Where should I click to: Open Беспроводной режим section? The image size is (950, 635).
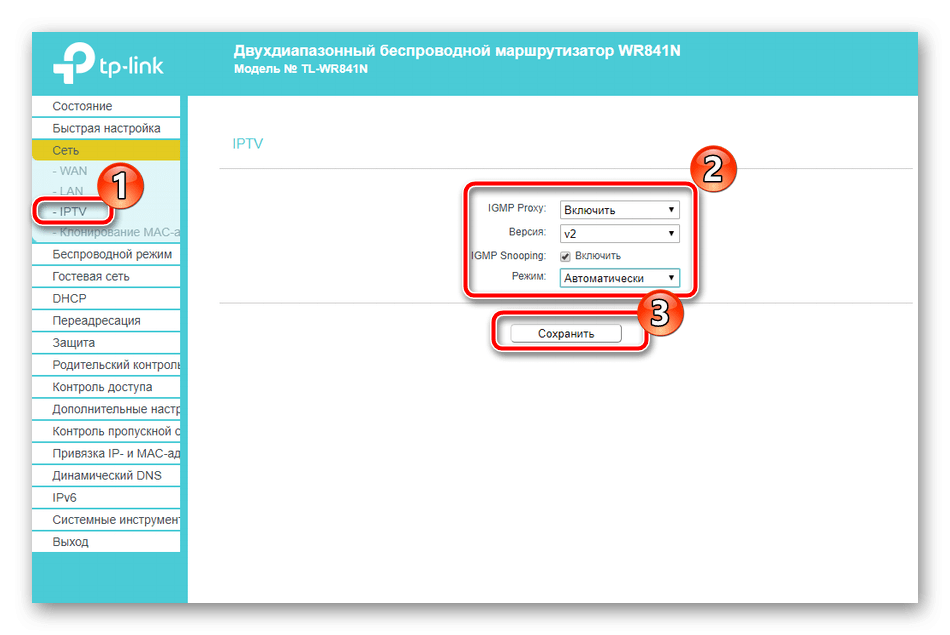(x=111, y=254)
